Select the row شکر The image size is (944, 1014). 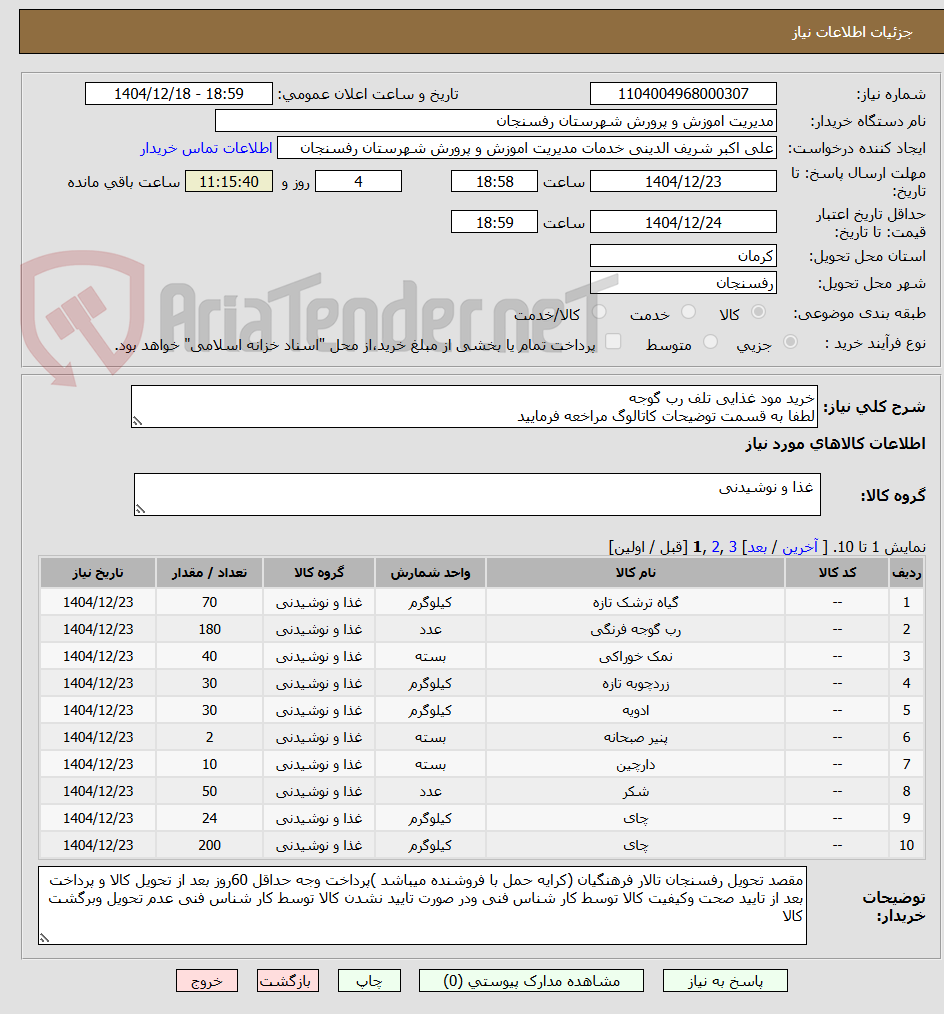482,792
